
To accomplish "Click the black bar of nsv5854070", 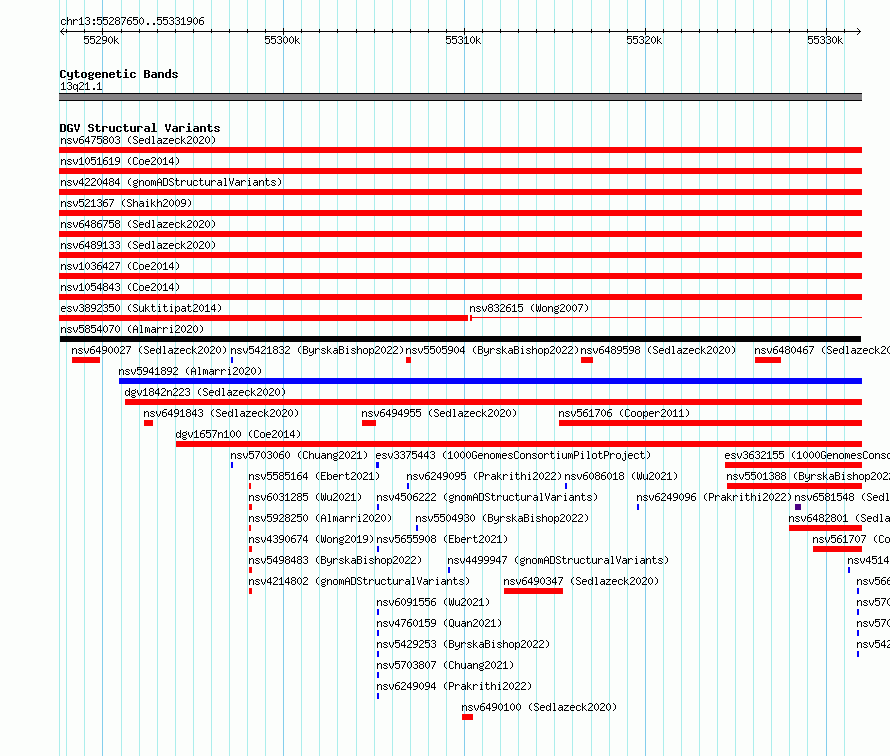I will click(x=460, y=339).
